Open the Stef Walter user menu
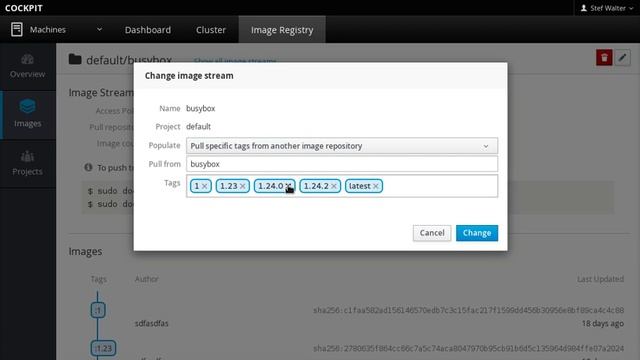 [607, 8]
